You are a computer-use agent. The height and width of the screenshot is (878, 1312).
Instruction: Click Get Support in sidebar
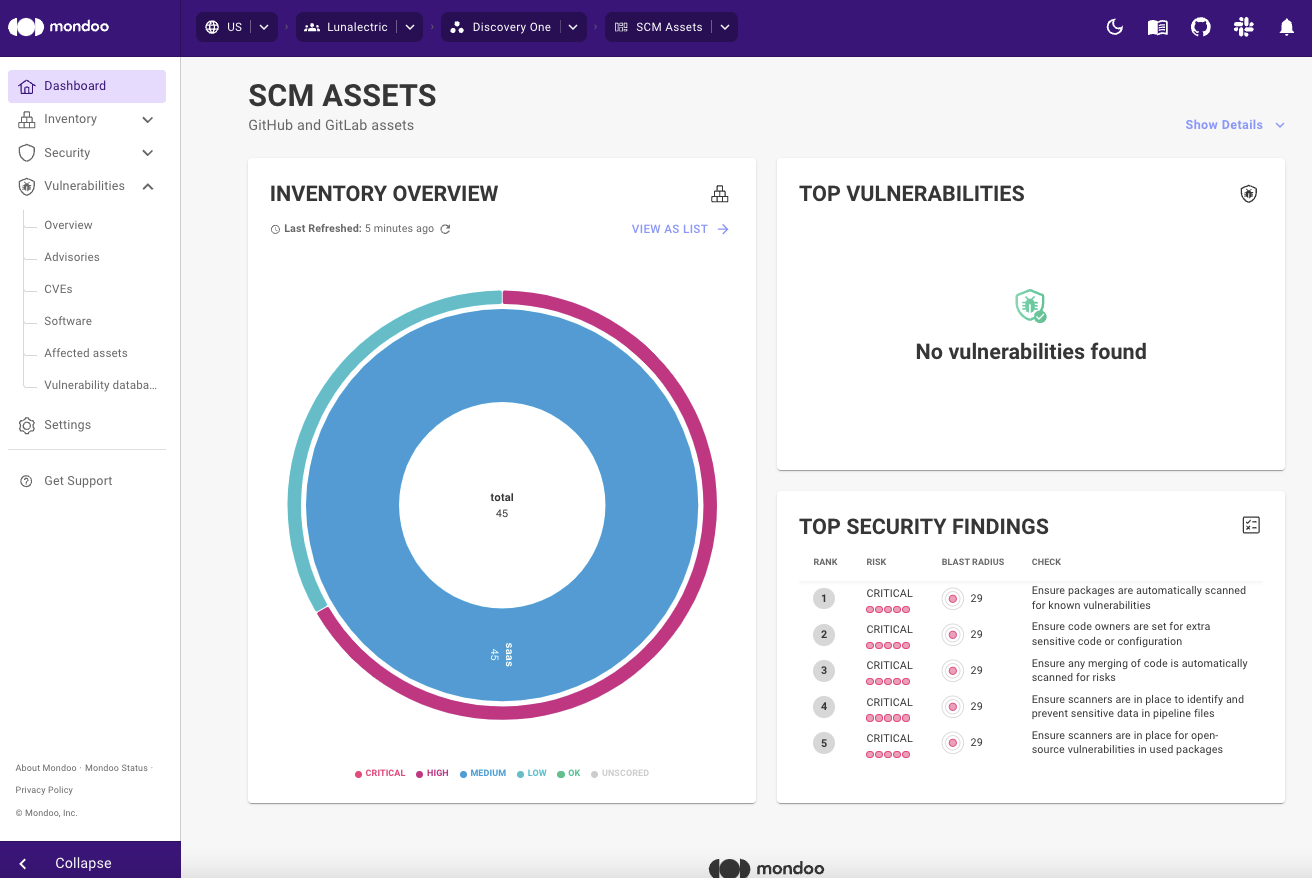(78, 481)
